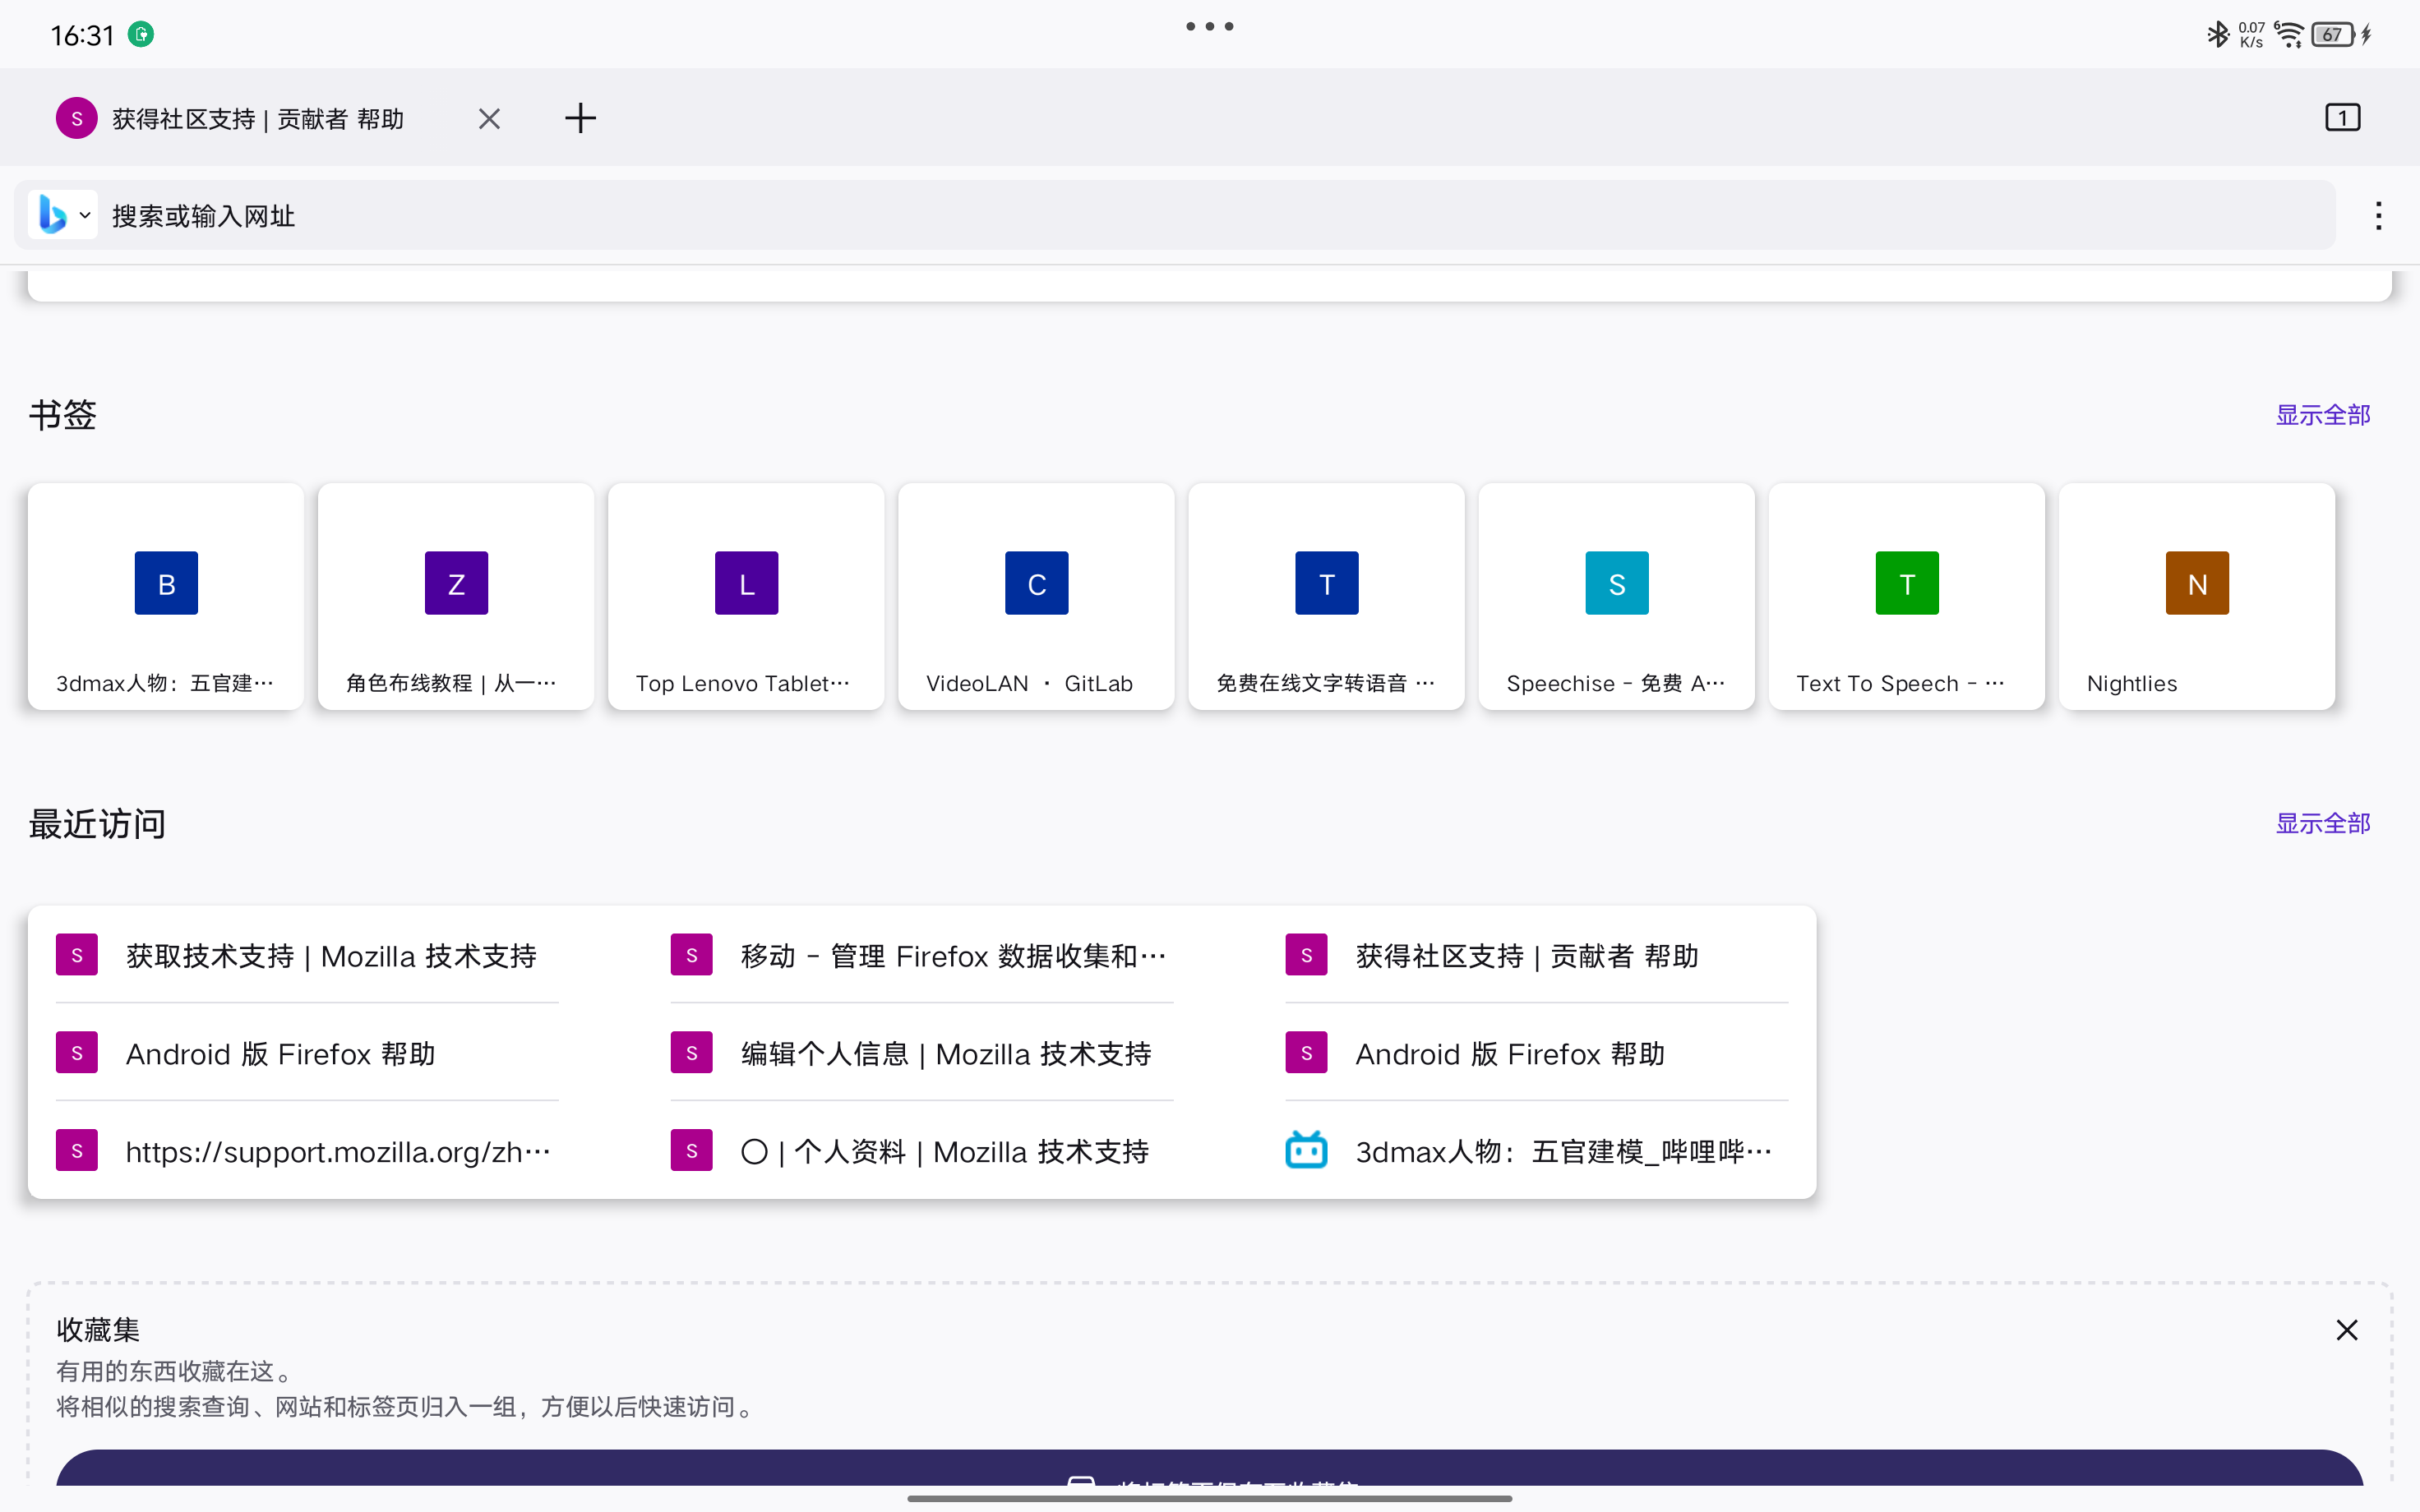Expand the Bing search engine dropdown
This screenshot has width=2420, height=1512.
click(x=64, y=215)
